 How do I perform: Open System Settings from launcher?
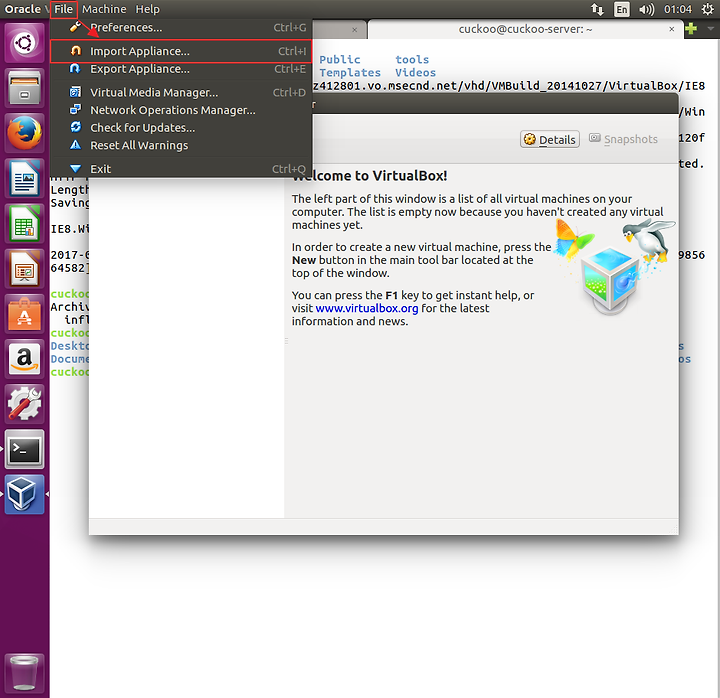tap(24, 404)
